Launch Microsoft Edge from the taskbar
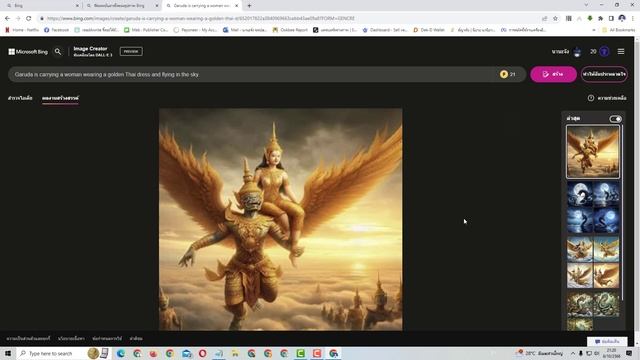Screen dimensions: 640x360 pos(121,353)
